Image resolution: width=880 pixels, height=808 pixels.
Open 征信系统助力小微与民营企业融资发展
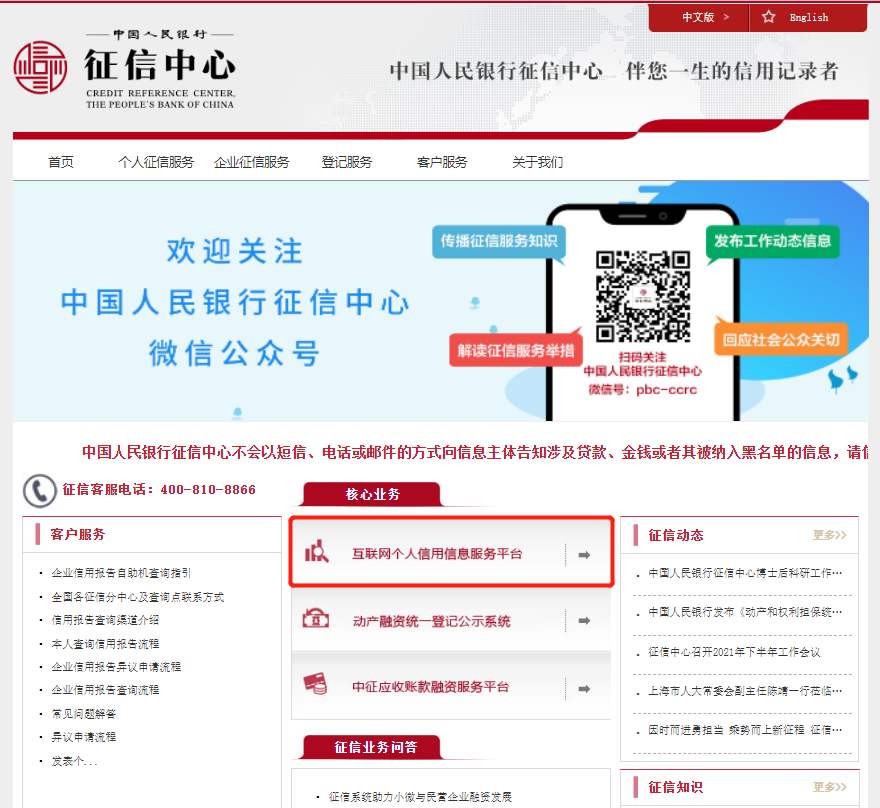420,797
